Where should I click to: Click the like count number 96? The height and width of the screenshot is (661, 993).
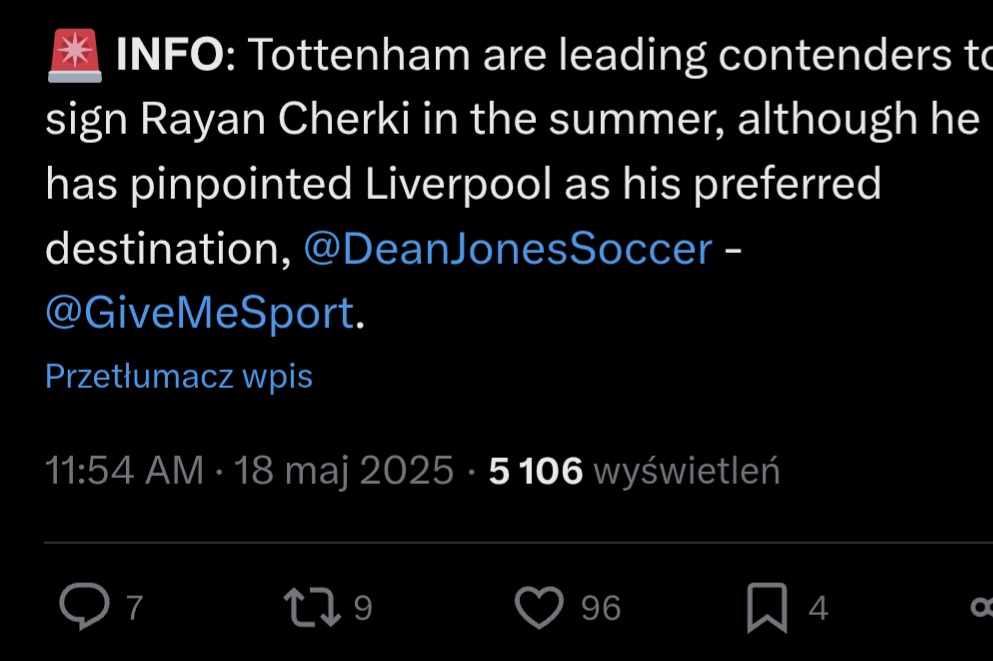pos(600,608)
